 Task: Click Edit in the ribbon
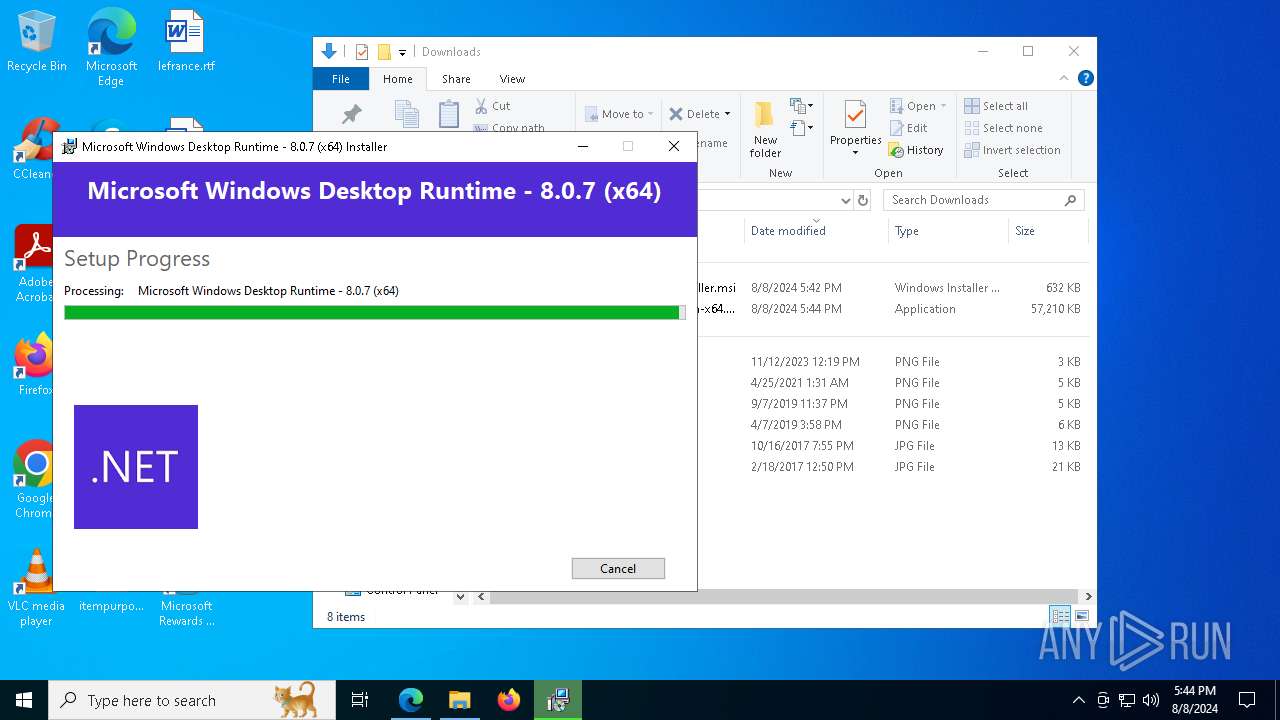909,128
